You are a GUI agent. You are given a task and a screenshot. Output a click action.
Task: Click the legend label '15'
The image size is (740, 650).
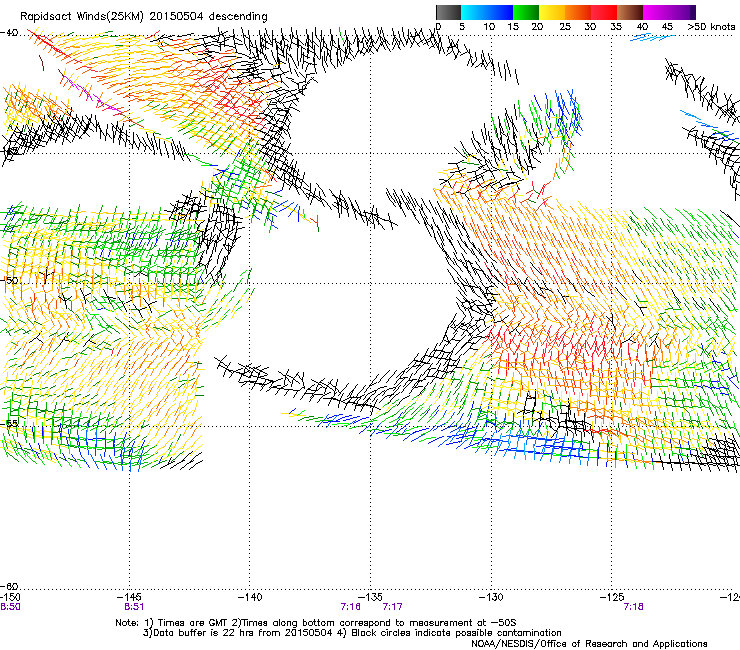(513, 26)
